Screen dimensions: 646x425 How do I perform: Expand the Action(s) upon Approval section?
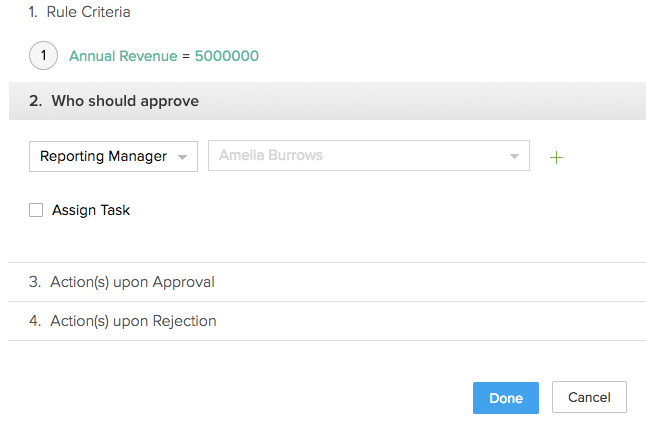coord(132,282)
